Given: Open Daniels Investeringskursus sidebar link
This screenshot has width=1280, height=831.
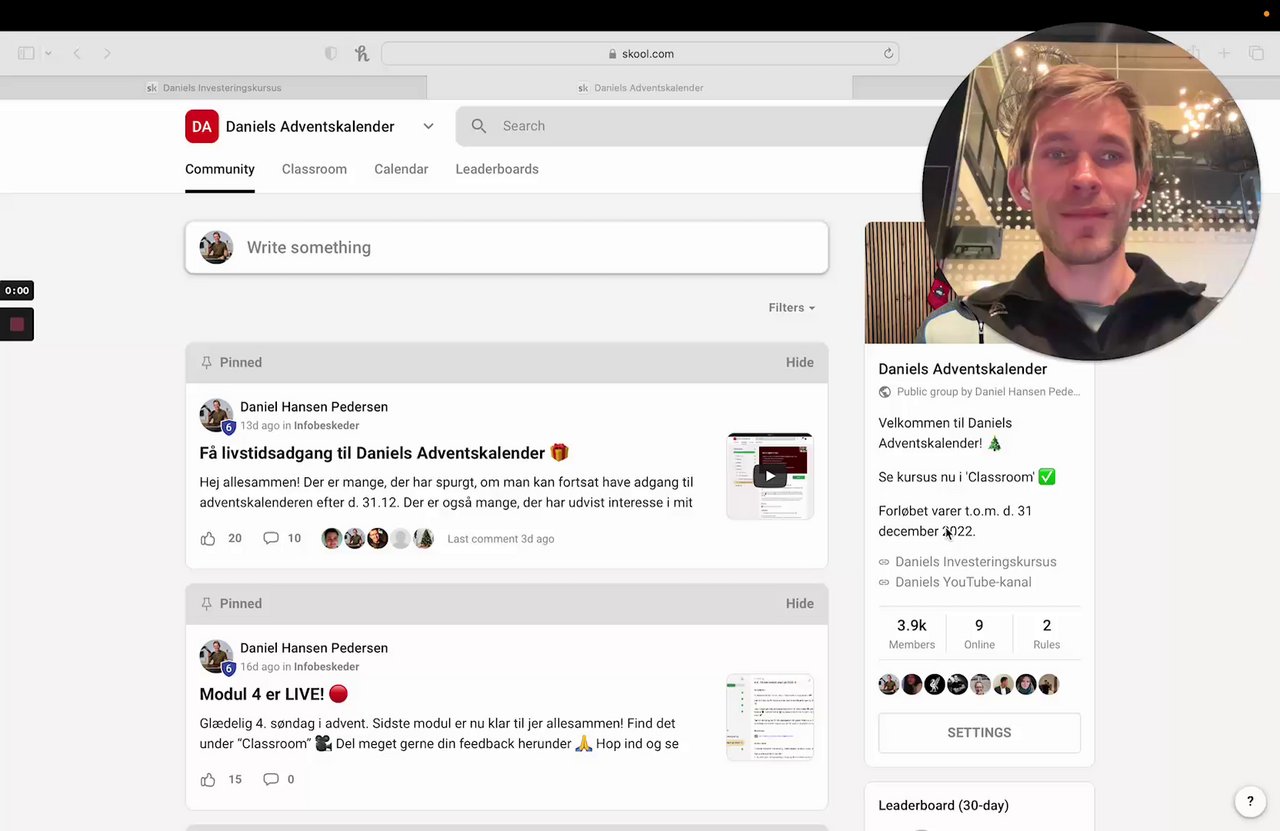Looking at the screenshot, I should (976, 562).
